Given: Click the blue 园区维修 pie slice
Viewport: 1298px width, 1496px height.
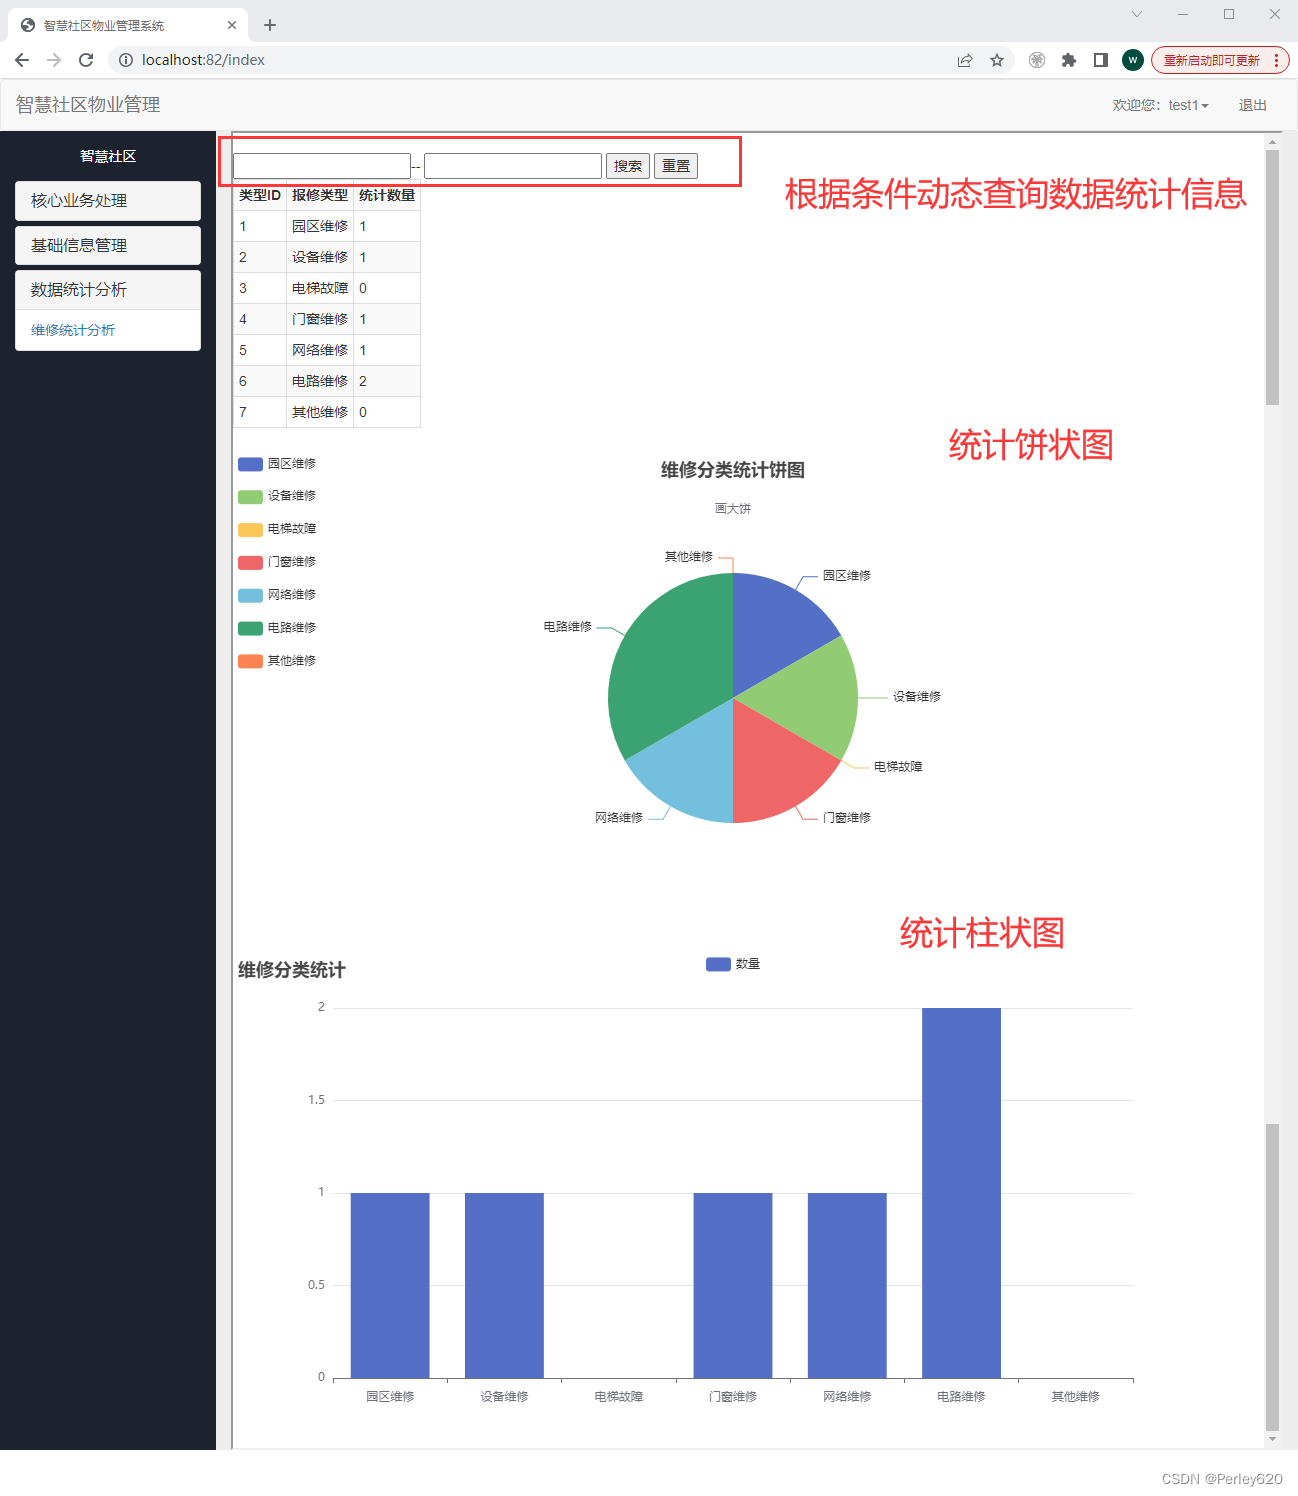Looking at the screenshot, I should [x=775, y=625].
